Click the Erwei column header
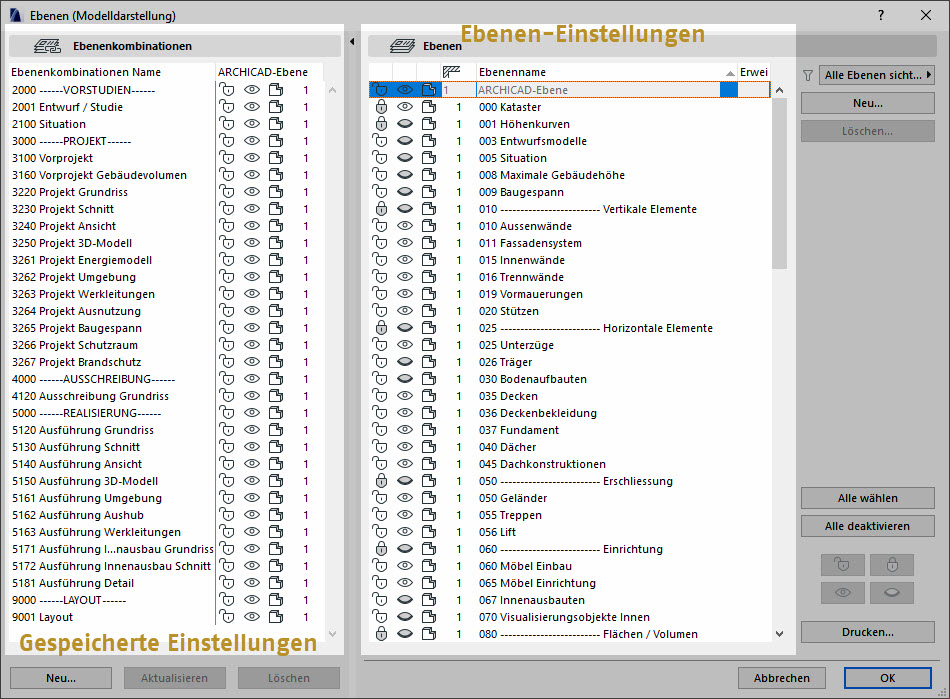The width and height of the screenshot is (950, 699). coord(754,72)
